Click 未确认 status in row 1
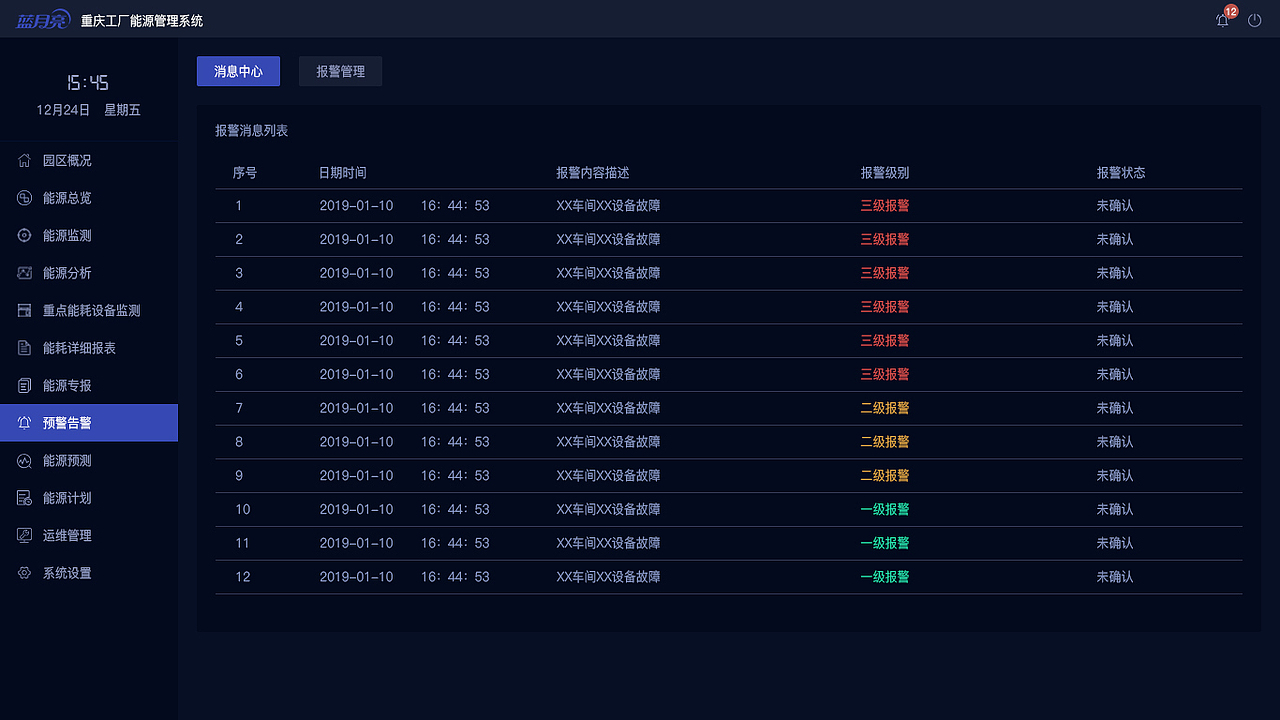 click(x=1115, y=206)
